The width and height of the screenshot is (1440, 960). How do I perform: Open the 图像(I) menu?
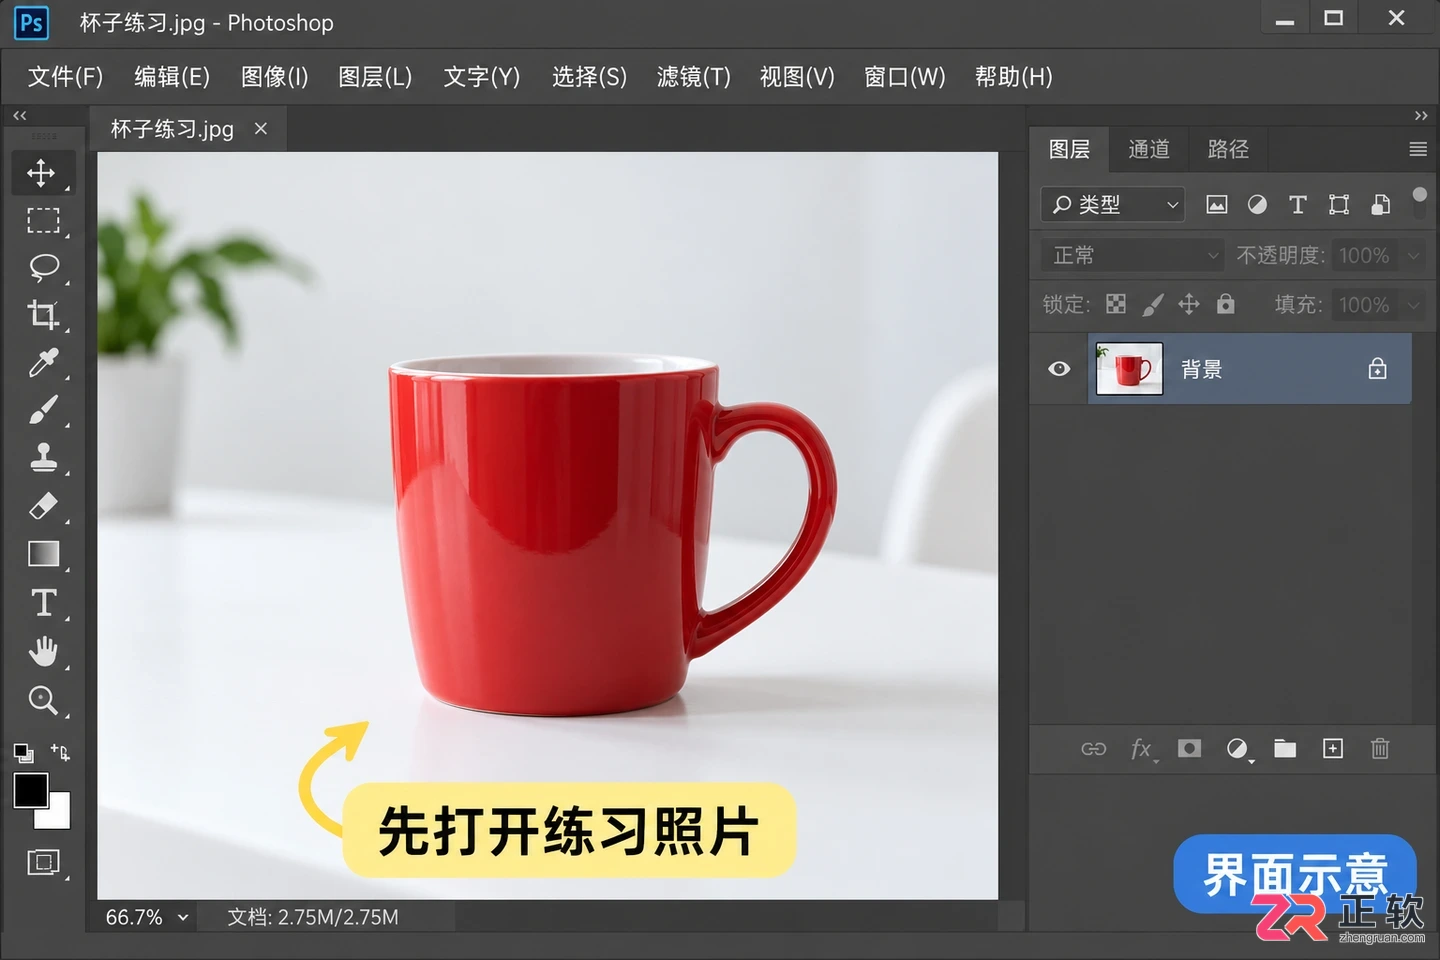[274, 77]
